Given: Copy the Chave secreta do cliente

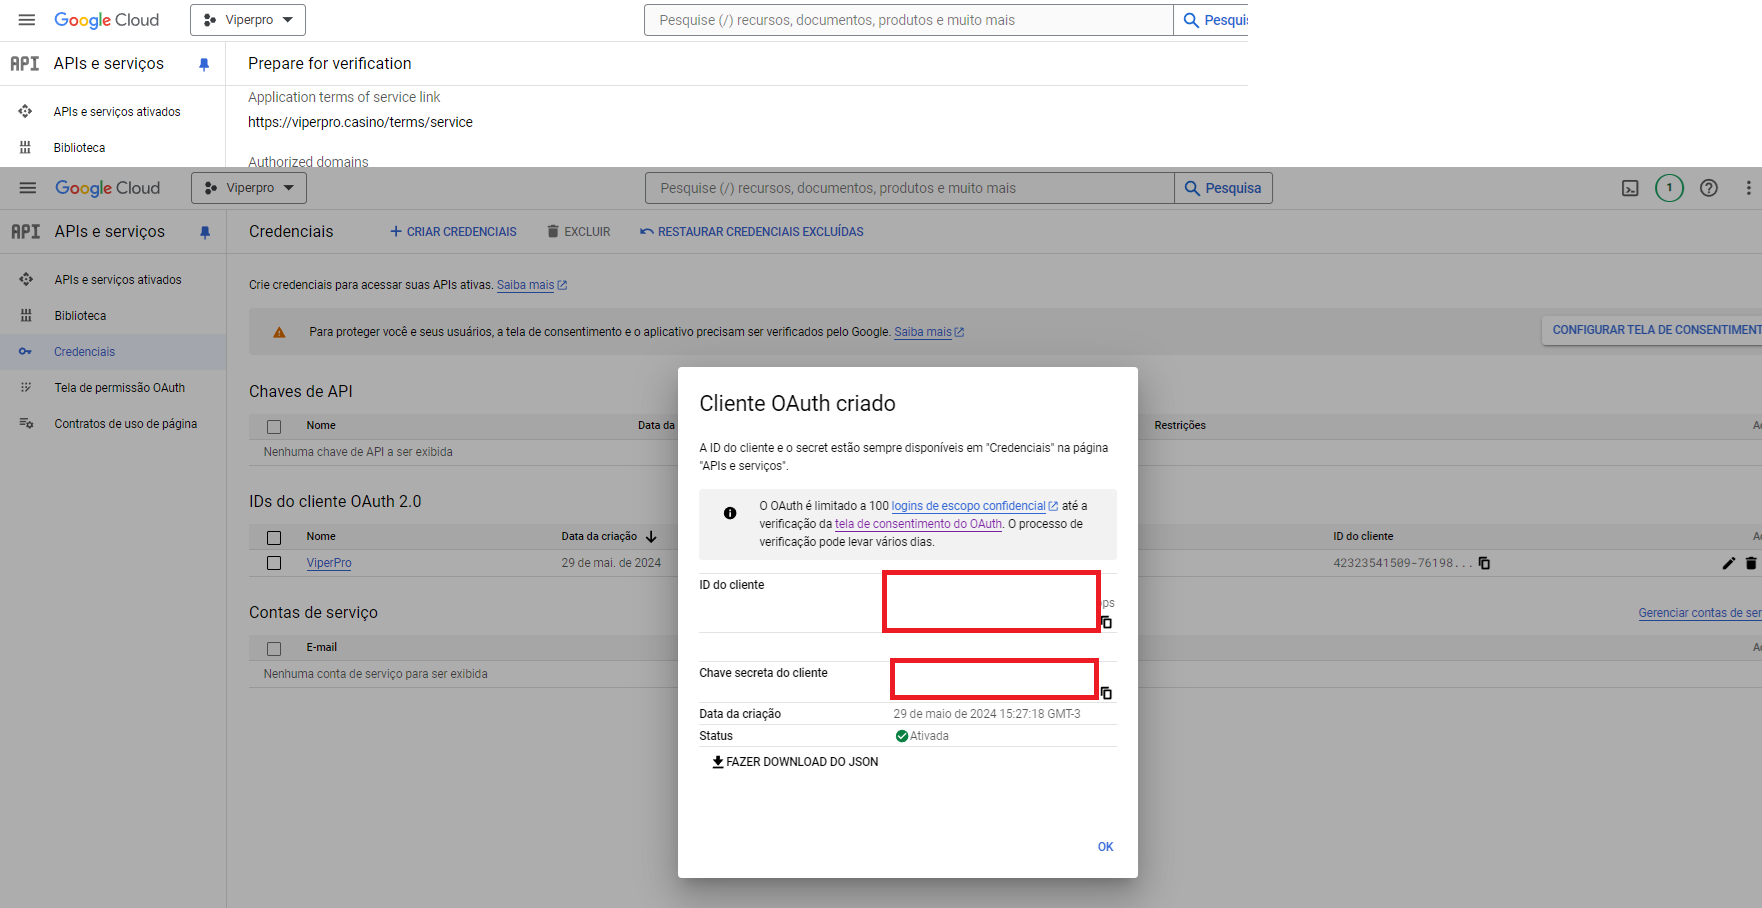Looking at the screenshot, I should (x=1106, y=693).
